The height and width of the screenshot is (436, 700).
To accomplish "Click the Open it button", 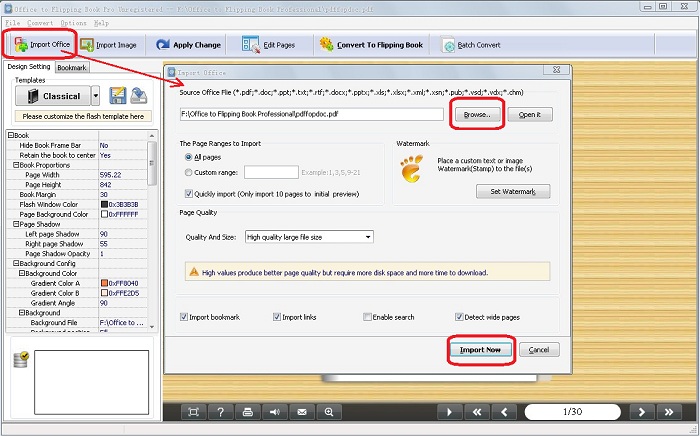I will point(530,115).
